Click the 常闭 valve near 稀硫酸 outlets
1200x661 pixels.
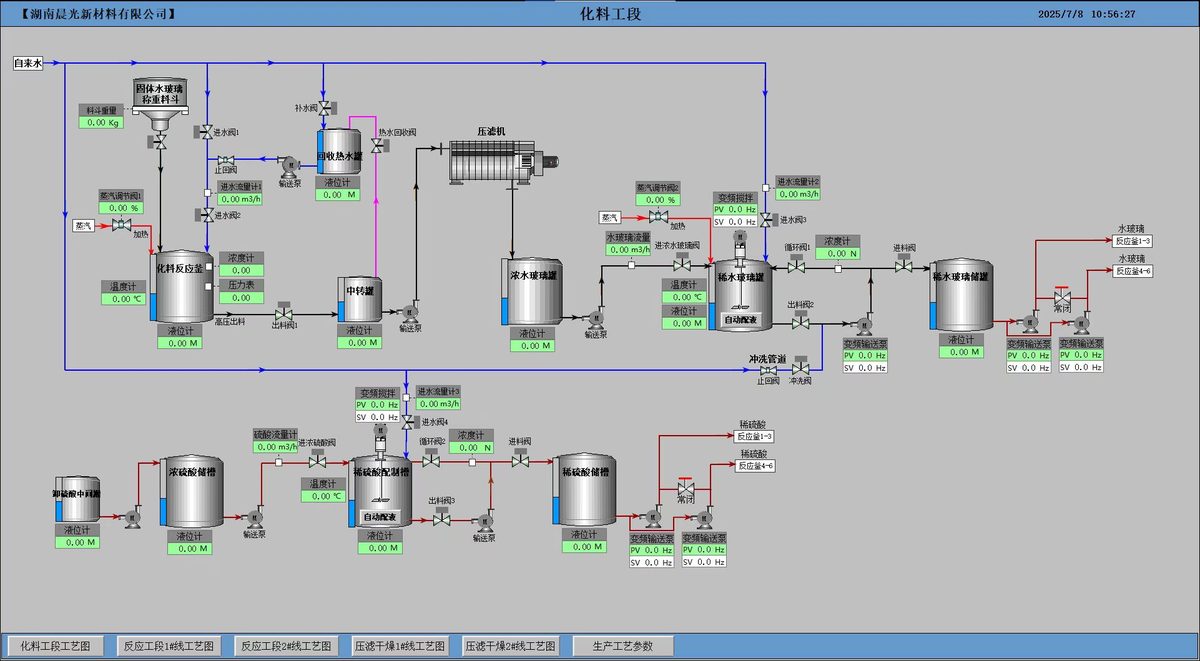pos(685,484)
